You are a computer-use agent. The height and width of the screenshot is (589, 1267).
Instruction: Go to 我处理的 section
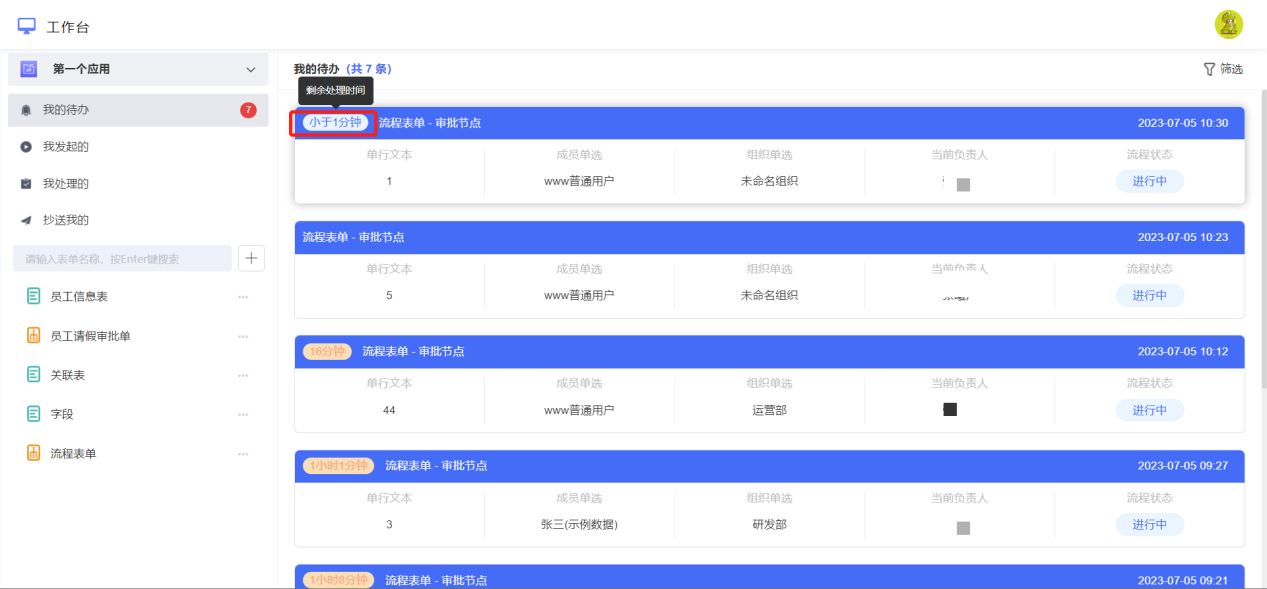click(138, 184)
